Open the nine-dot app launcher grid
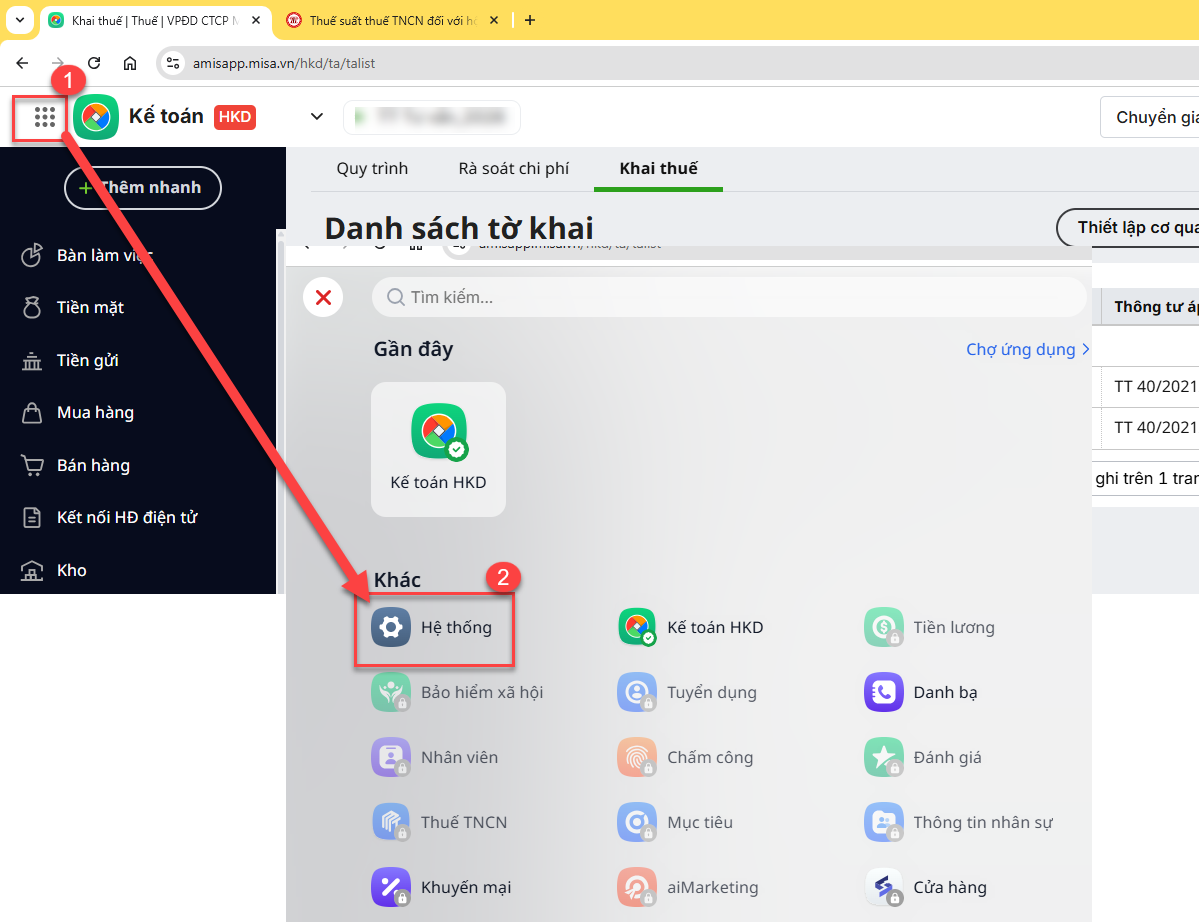 [44, 117]
